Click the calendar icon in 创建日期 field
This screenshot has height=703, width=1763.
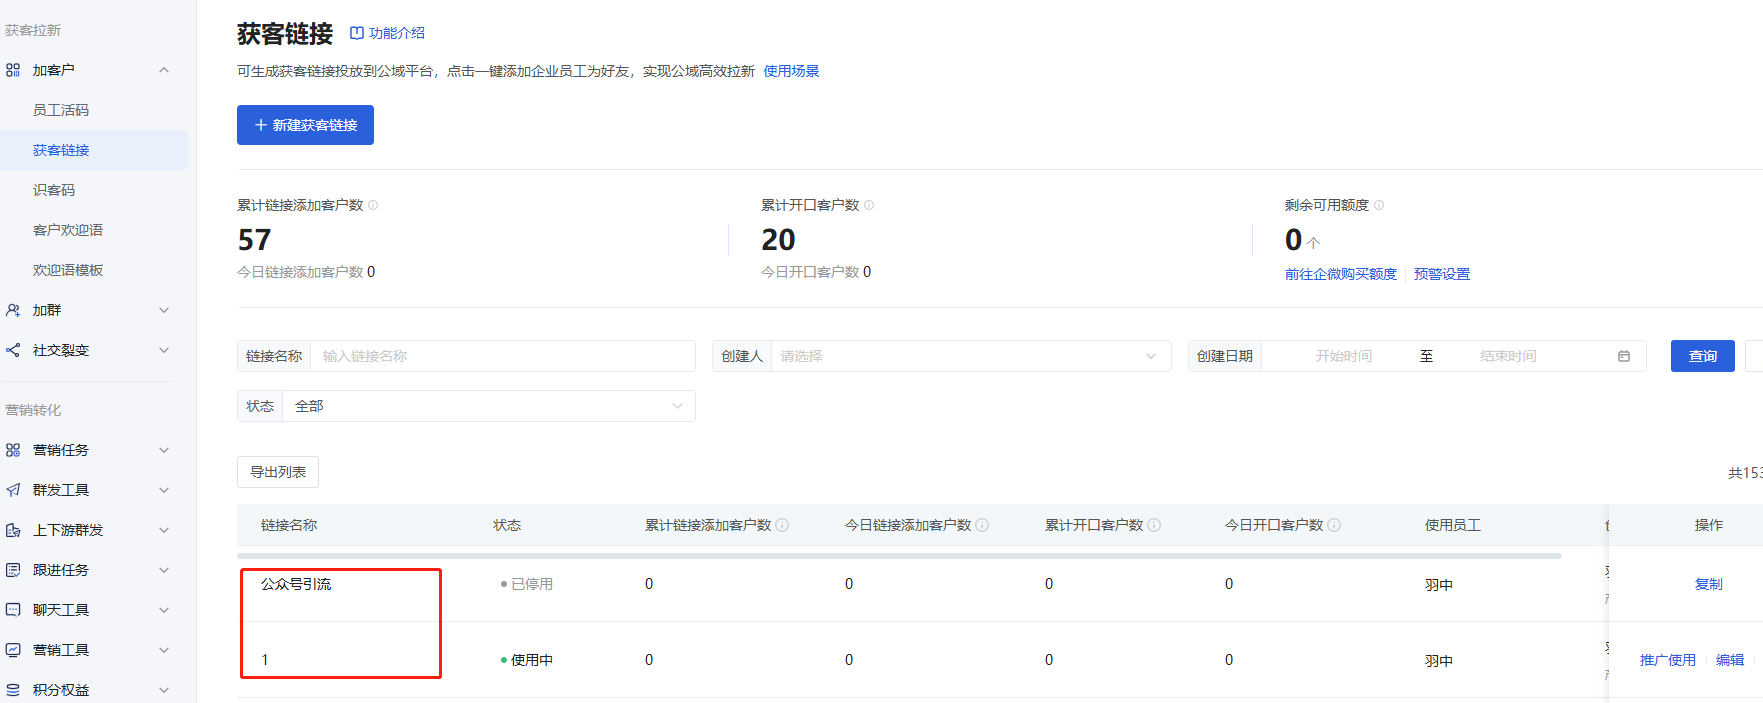point(1624,356)
